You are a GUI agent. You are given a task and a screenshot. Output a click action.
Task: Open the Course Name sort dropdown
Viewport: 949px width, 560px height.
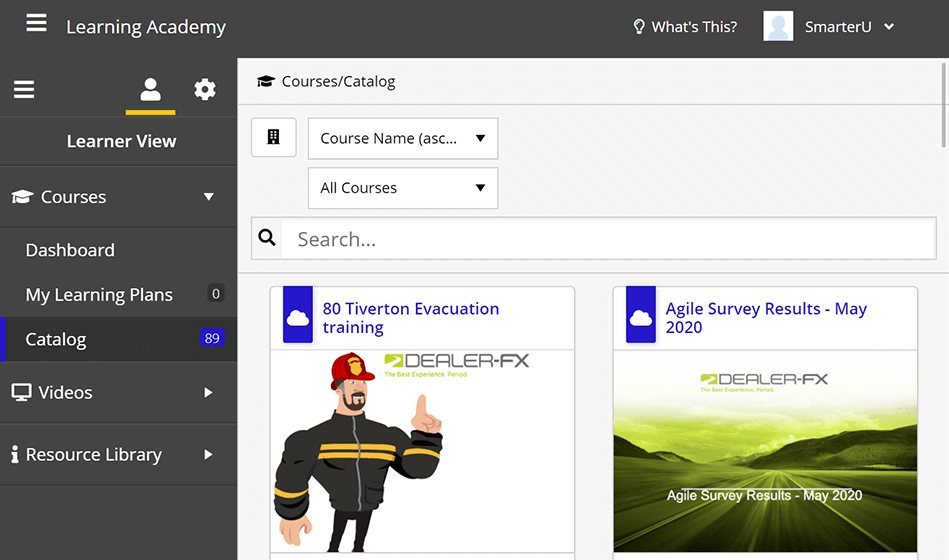[x=403, y=139]
